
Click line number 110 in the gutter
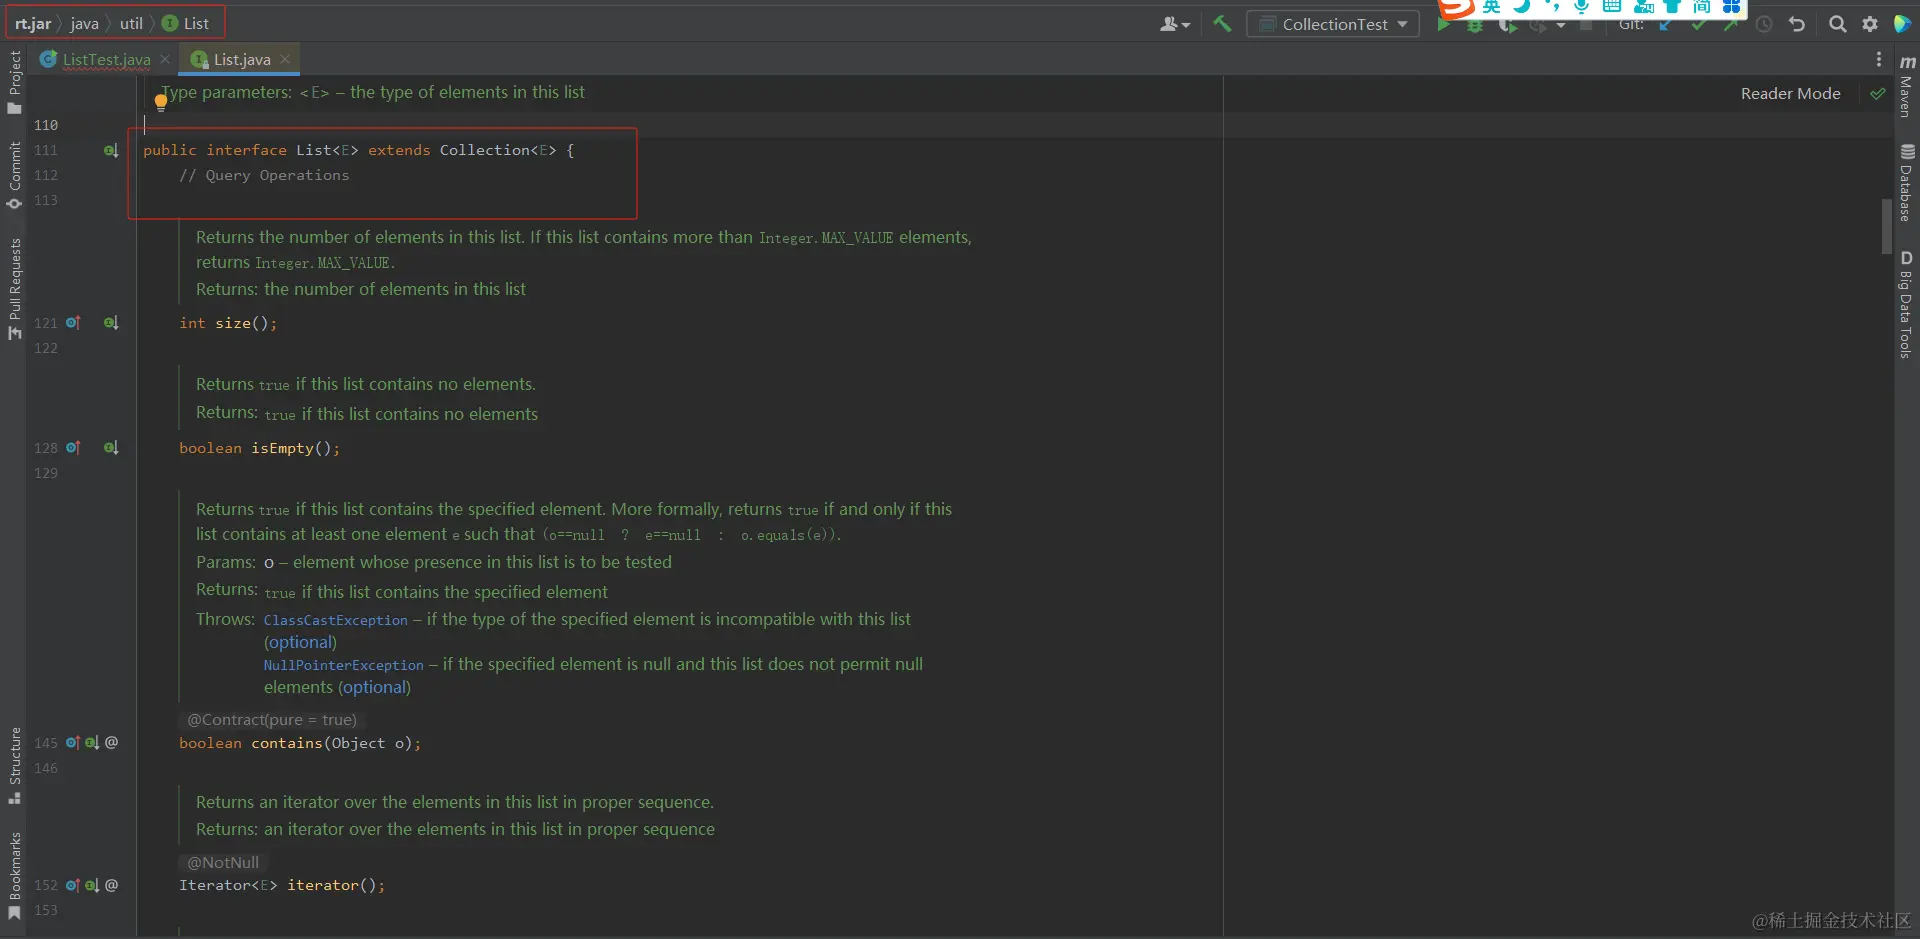point(46,125)
